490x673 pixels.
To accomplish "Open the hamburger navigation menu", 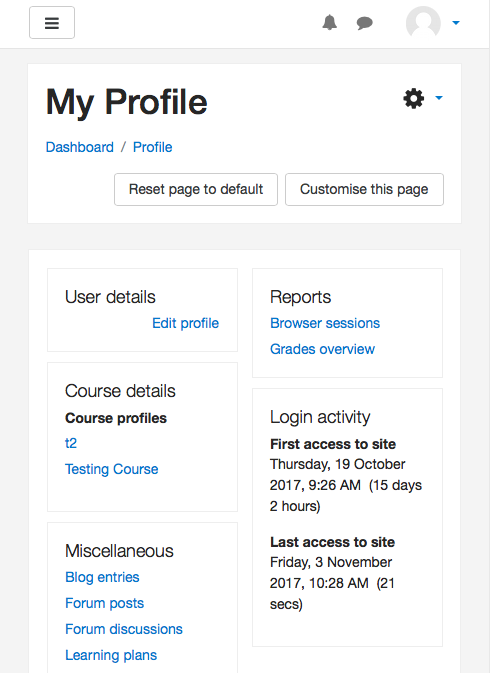I will click(52, 23).
